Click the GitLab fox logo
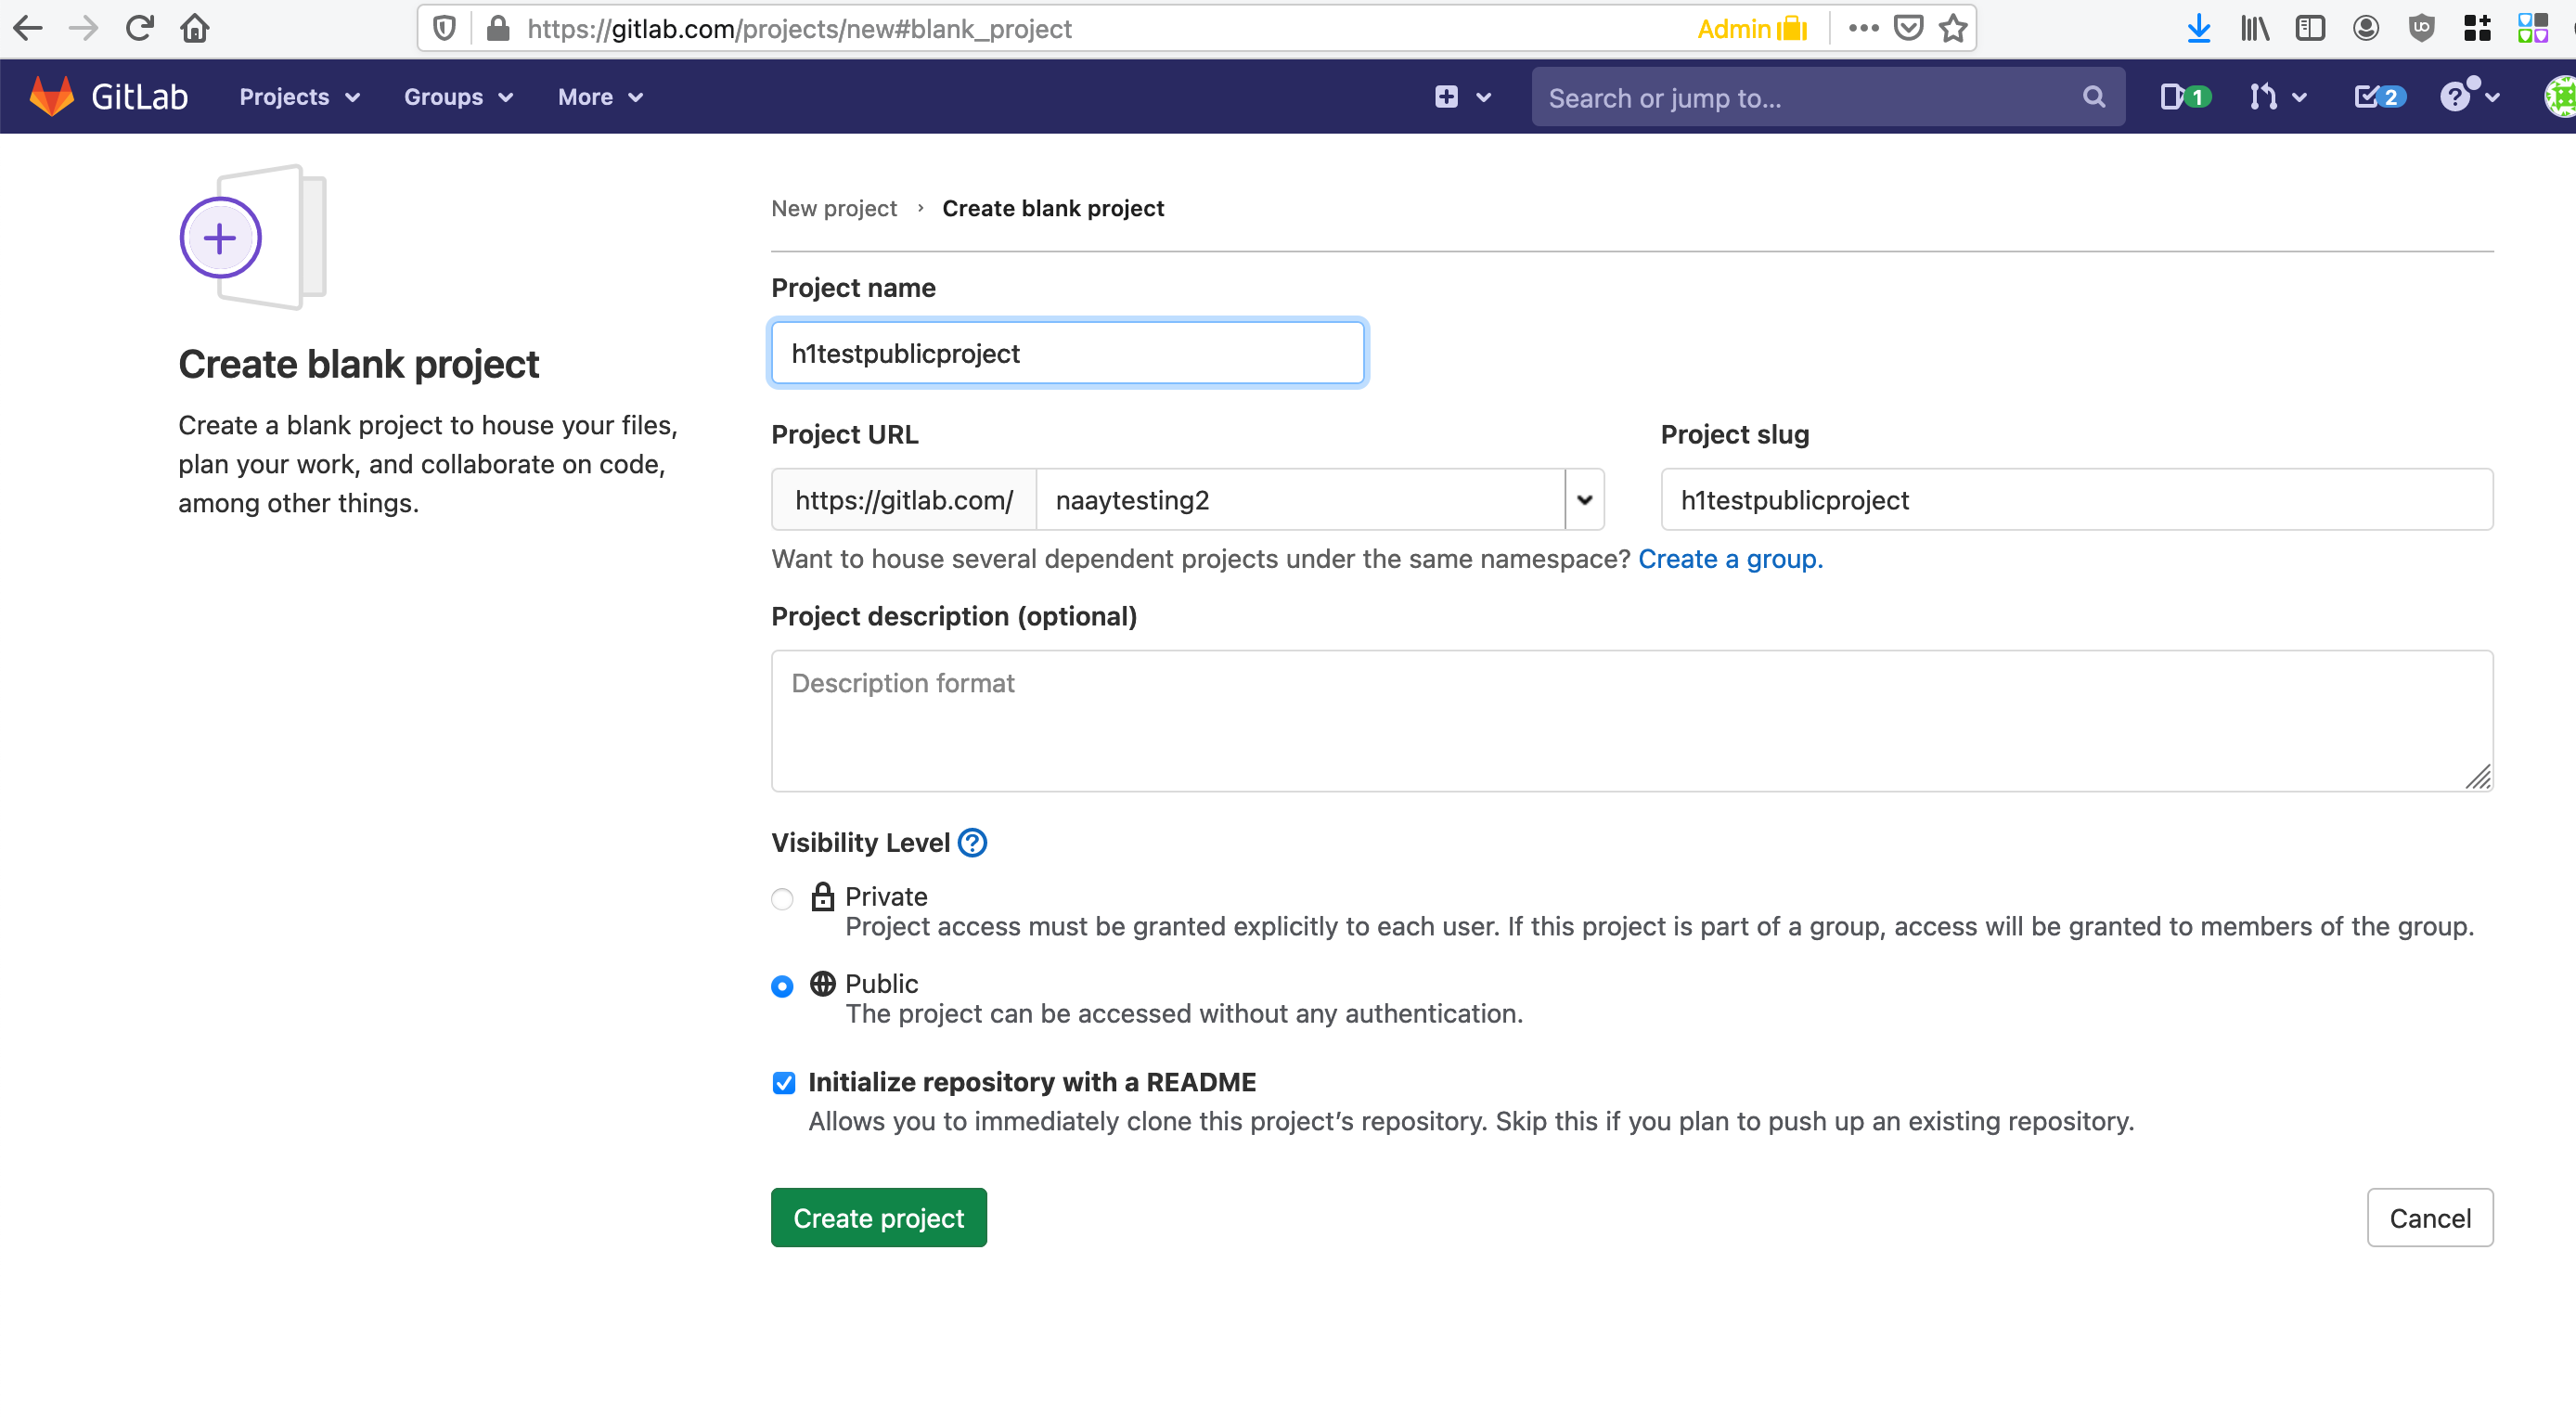Viewport: 2576px width, 1418px height. tap(52, 97)
